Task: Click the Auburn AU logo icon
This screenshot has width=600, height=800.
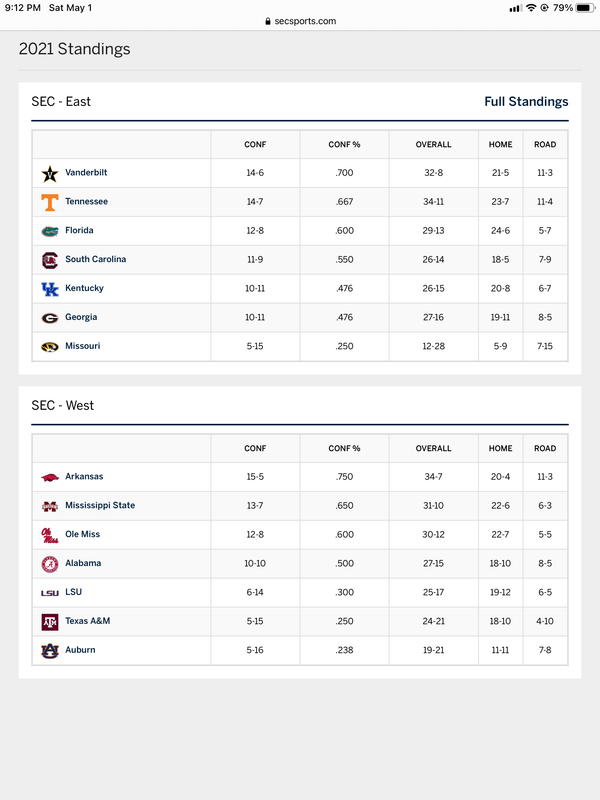Action: pyautogui.click(x=49, y=650)
